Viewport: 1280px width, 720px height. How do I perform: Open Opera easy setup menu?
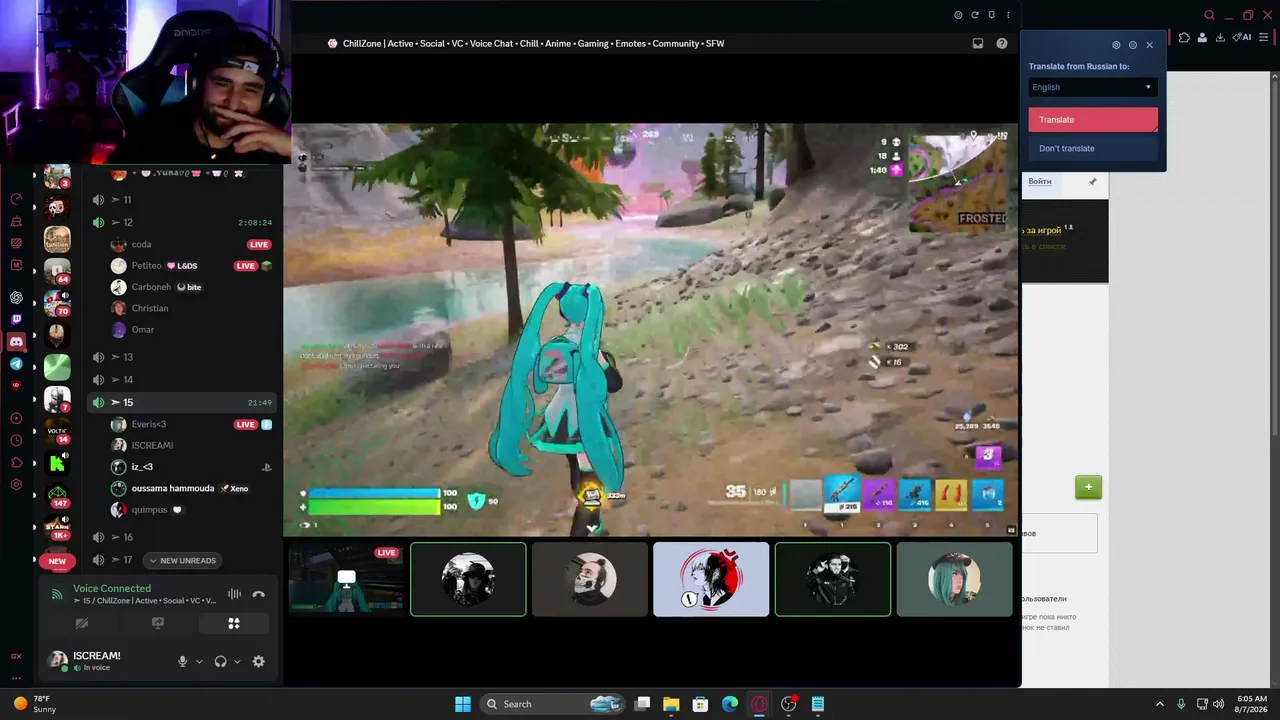pyautogui.click(x=1263, y=38)
